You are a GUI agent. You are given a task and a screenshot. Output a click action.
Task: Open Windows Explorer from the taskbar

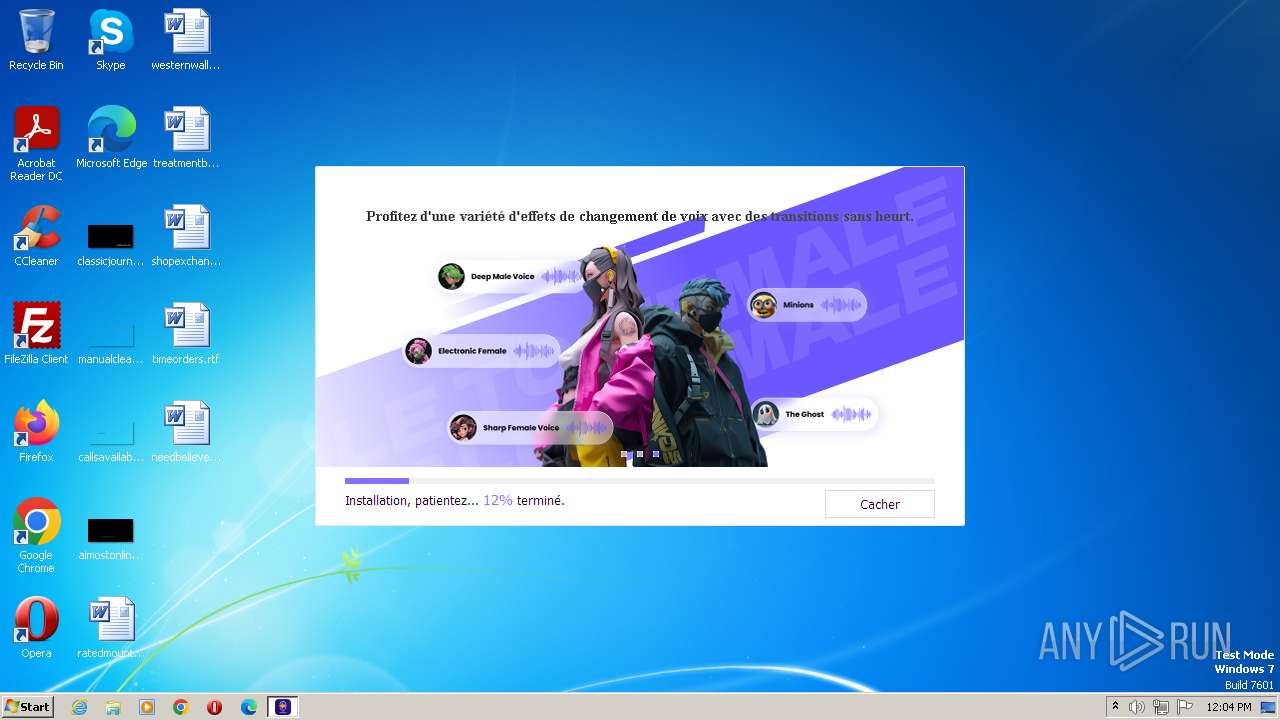113,707
